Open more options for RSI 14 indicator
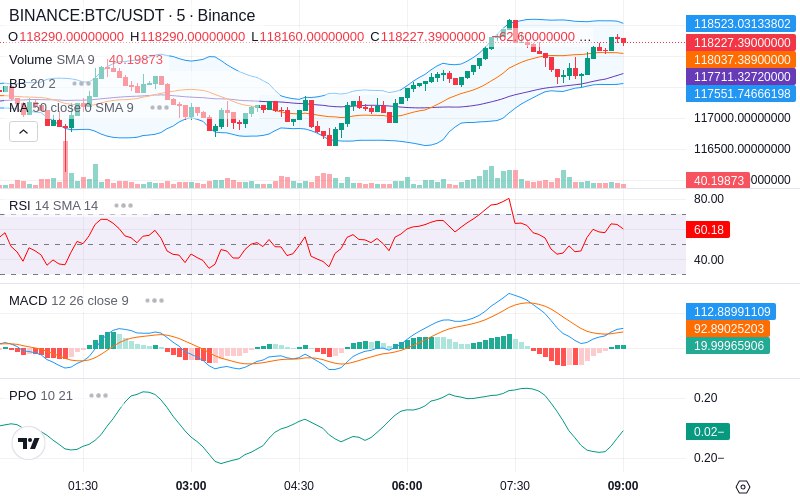Image resolution: width=800 pixels, height=500 pixels. [x=123, y=206]
